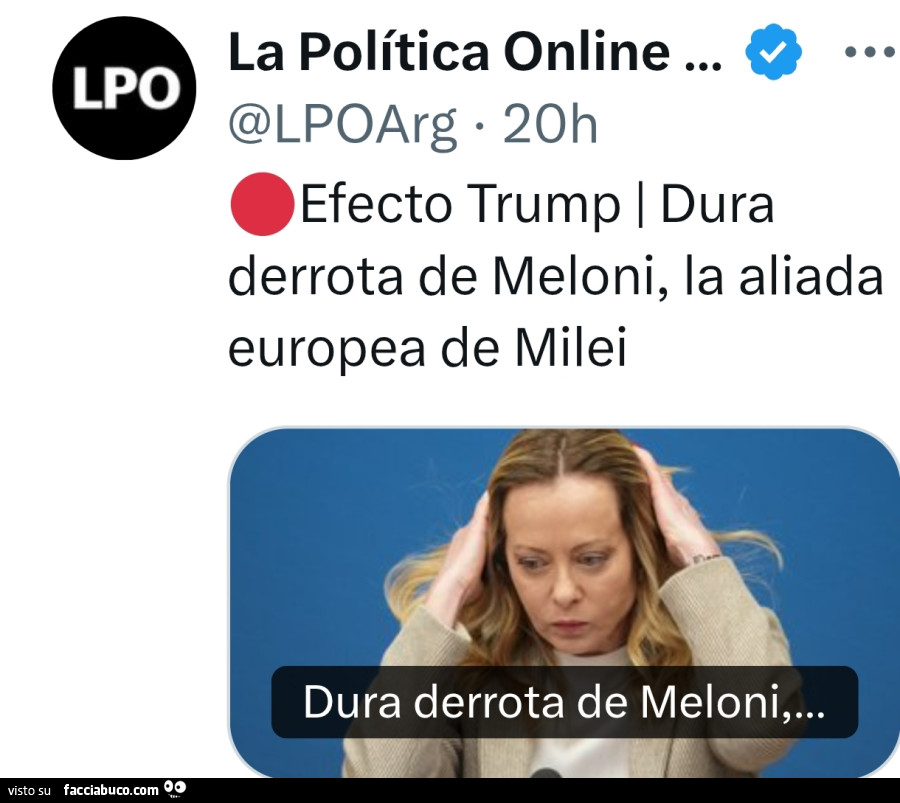Open the LPO profile avatar
This screenshot has width=900, height=803.
124,88
